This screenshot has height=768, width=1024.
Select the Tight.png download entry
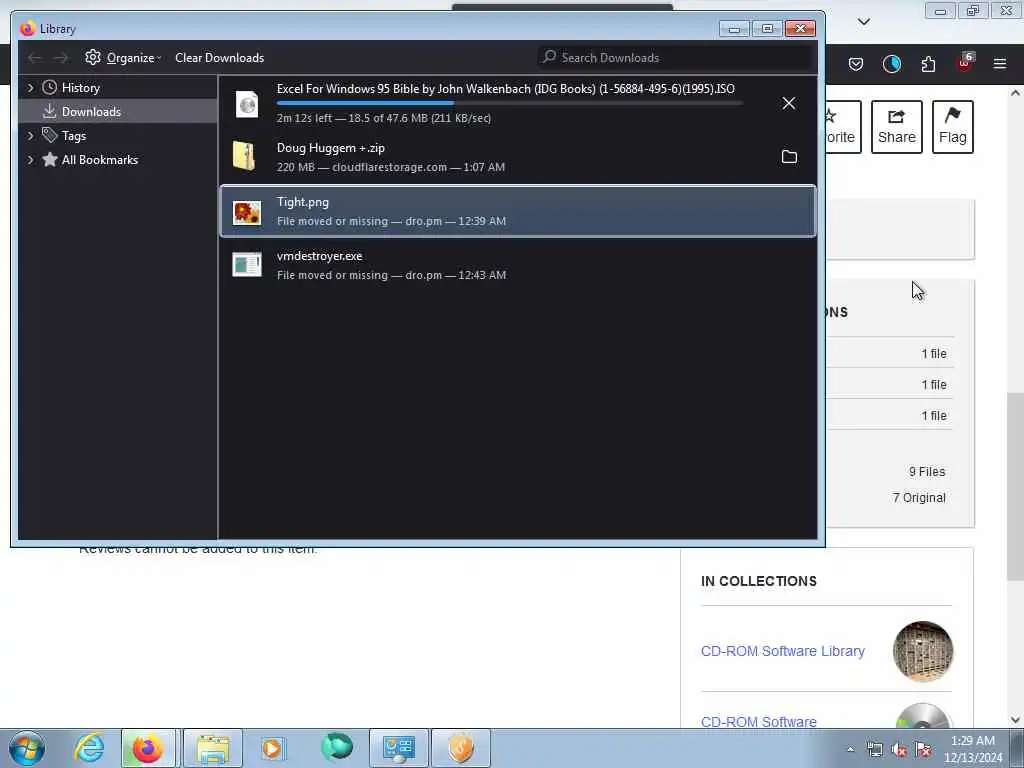click(518, 211)
